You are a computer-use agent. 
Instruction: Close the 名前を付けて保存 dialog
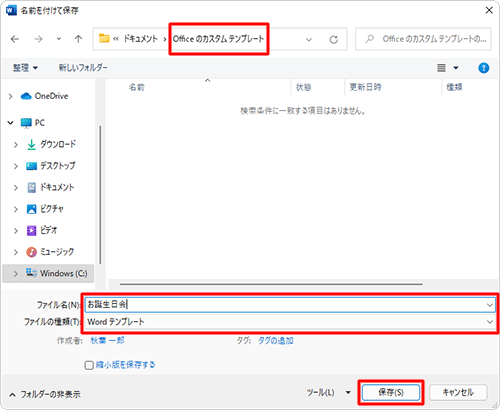(489, 10)
